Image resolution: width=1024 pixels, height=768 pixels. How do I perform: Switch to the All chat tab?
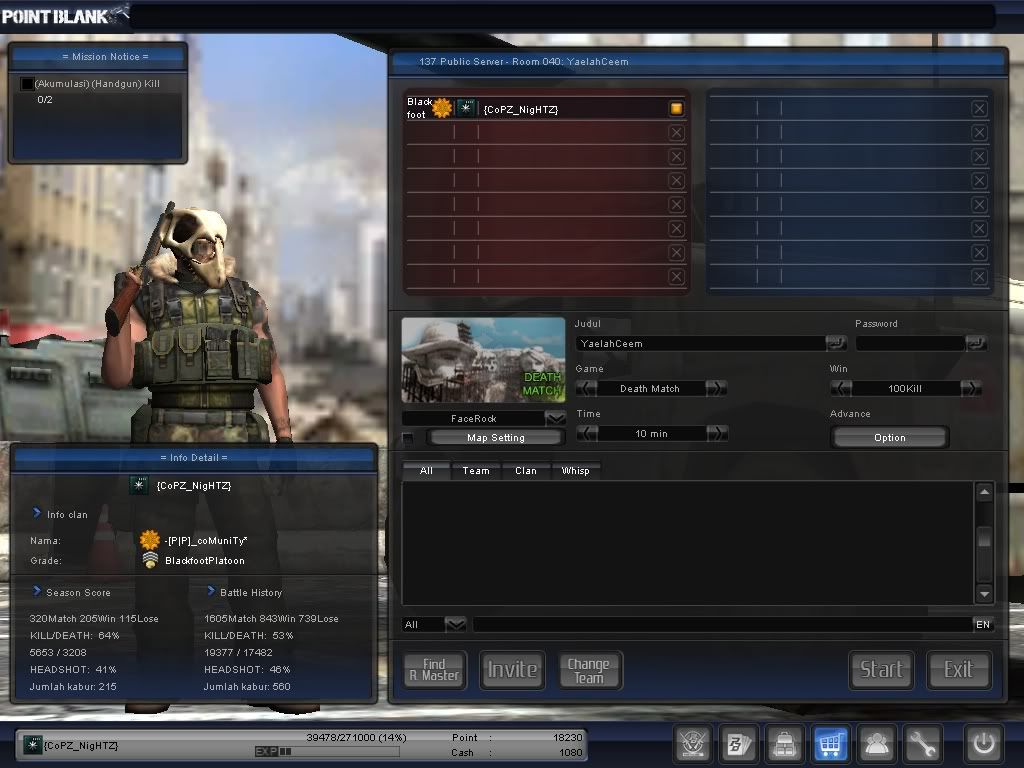426,470
